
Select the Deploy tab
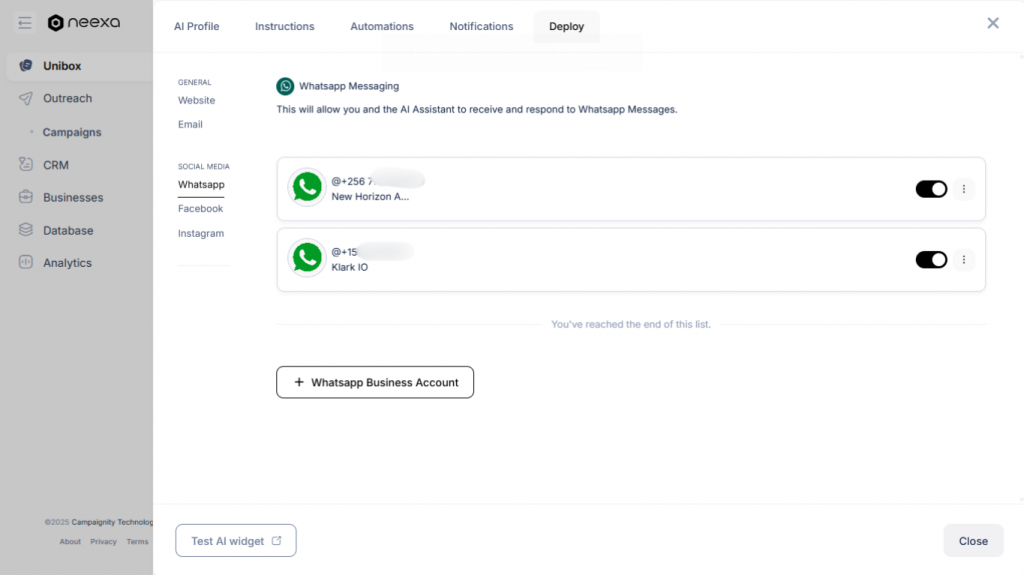click(566, 27)
